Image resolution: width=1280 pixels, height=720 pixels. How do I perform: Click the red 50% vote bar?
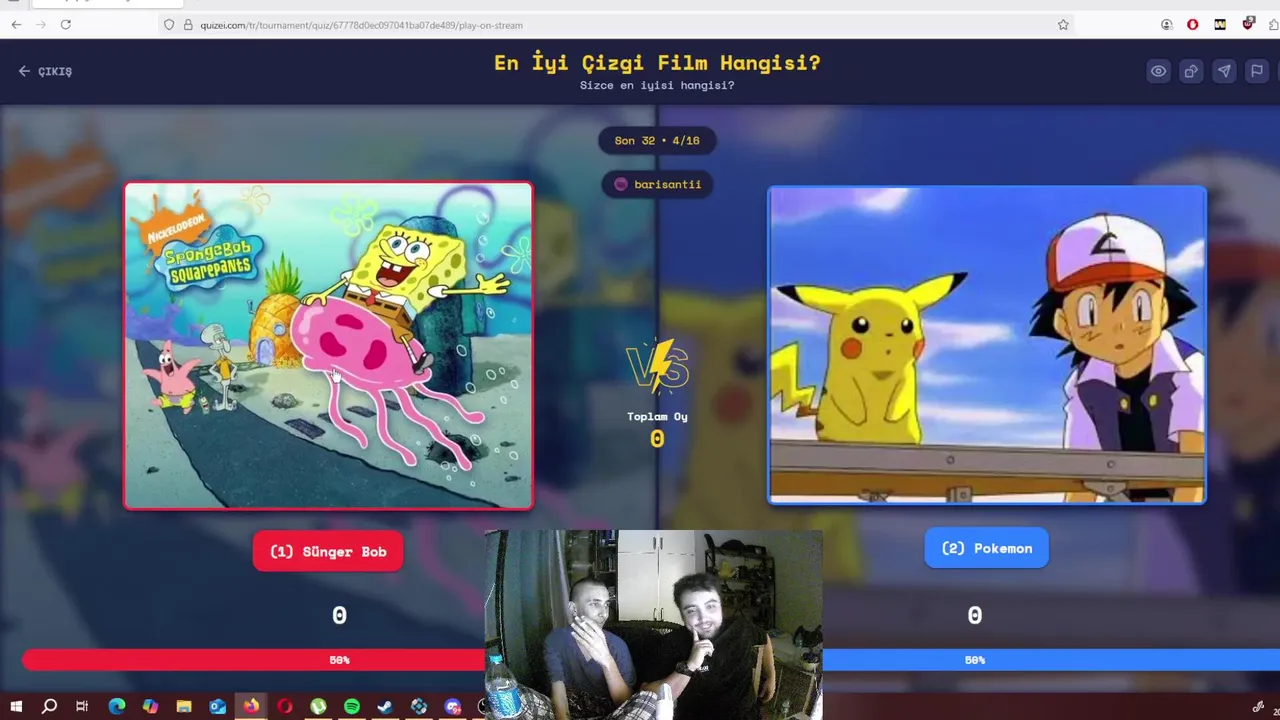pyautogui.click(x=254, y=660)
